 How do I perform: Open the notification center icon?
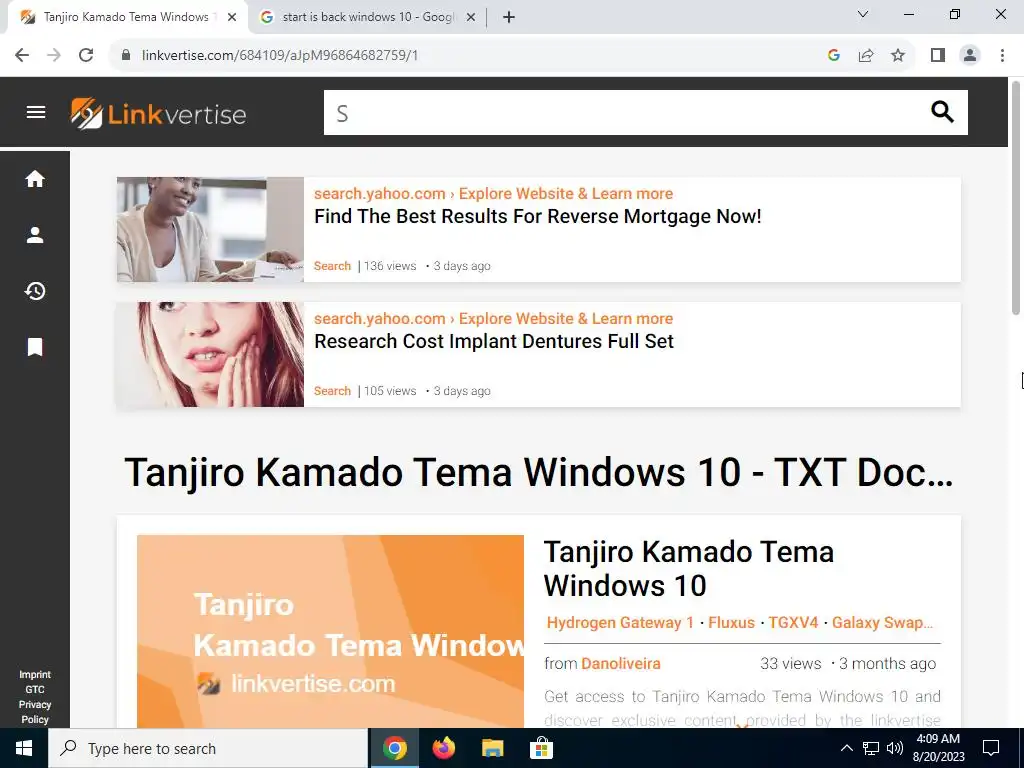tap(991, 748)
